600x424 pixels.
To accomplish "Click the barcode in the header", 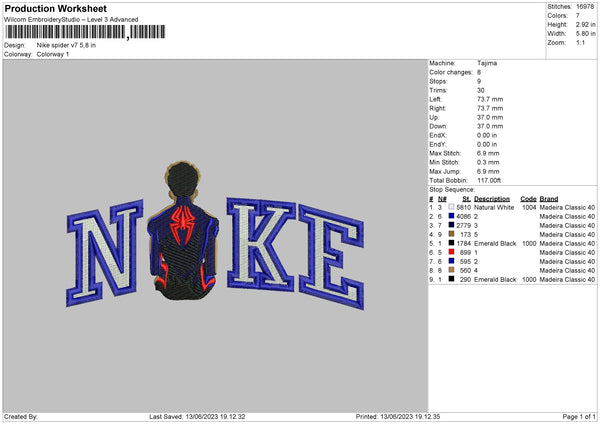I will (x=85, y=32).
